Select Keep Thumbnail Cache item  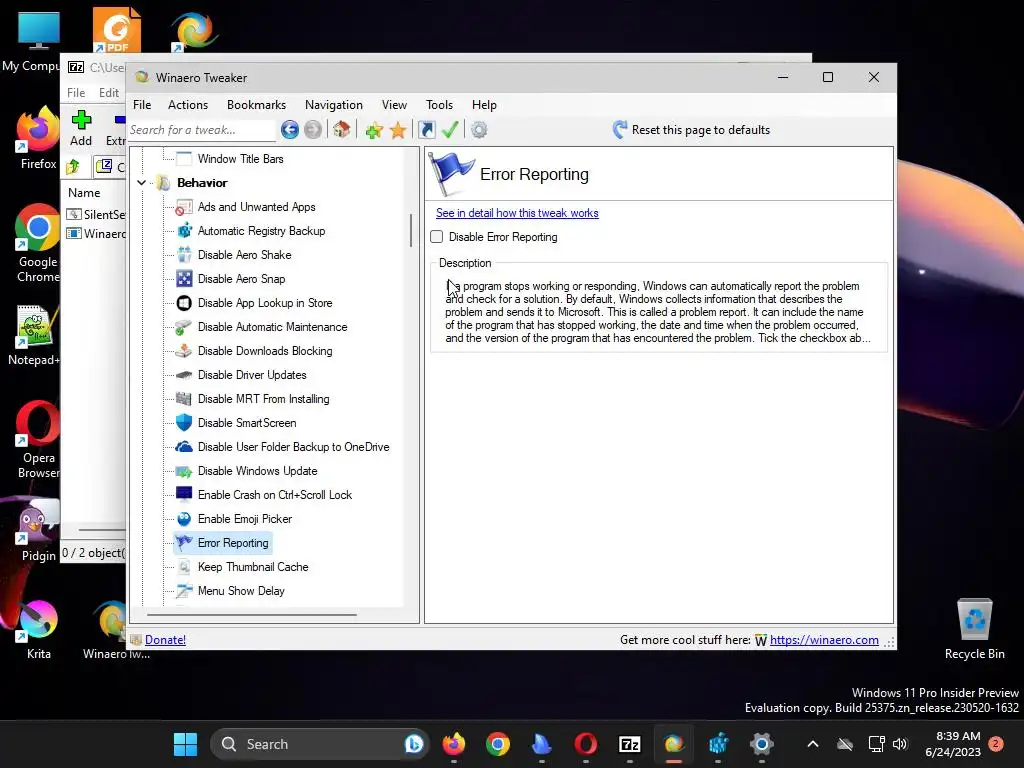coord(253,567)
